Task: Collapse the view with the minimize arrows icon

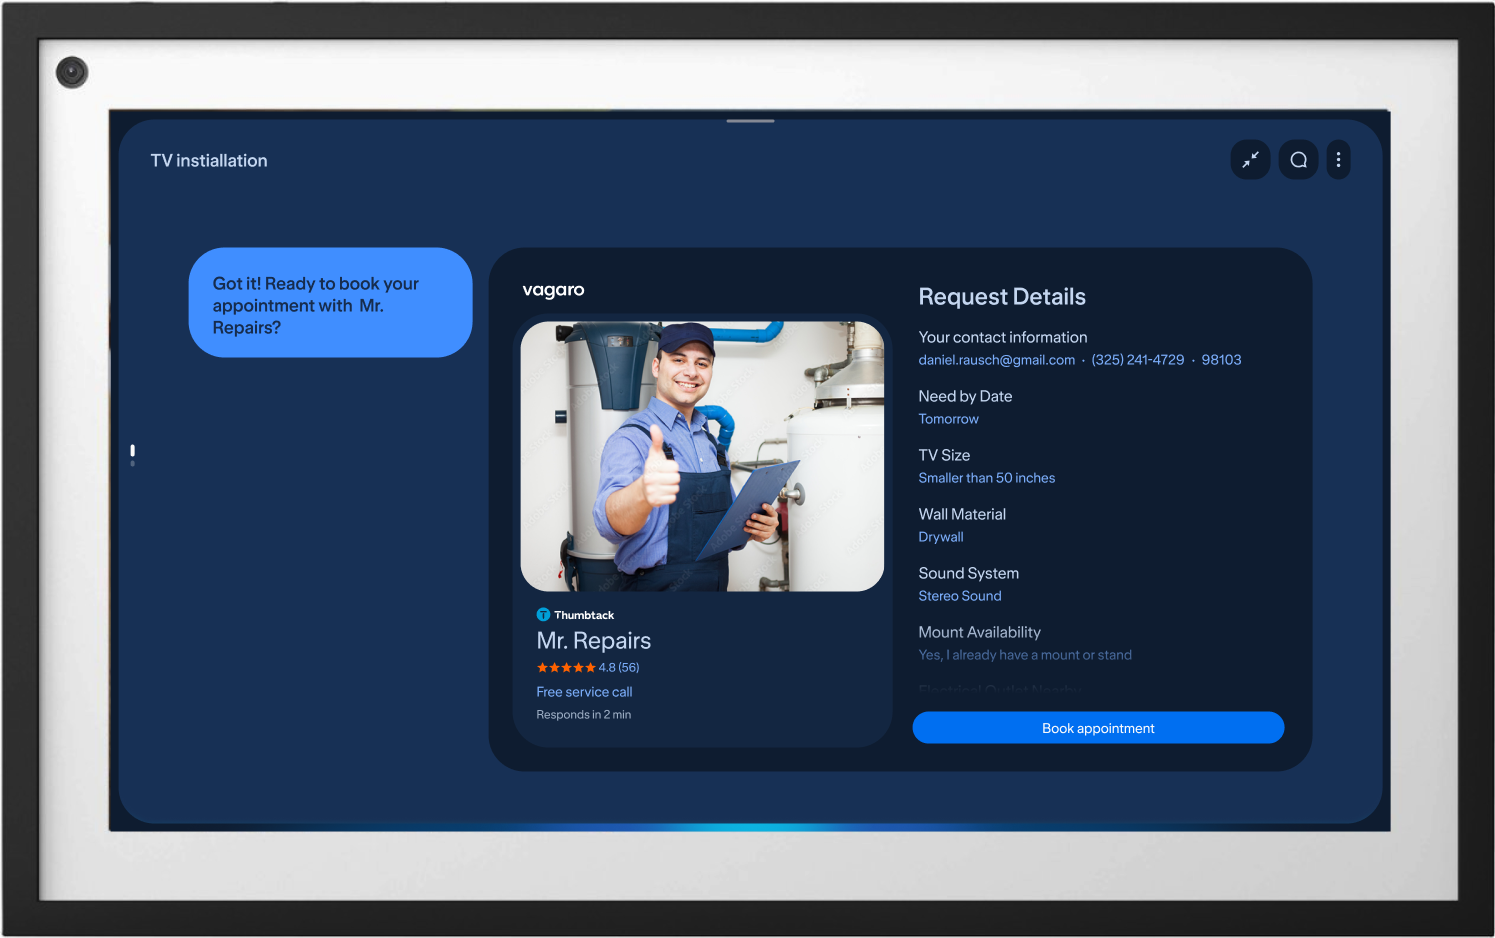Action: [x=1250, y=160]
